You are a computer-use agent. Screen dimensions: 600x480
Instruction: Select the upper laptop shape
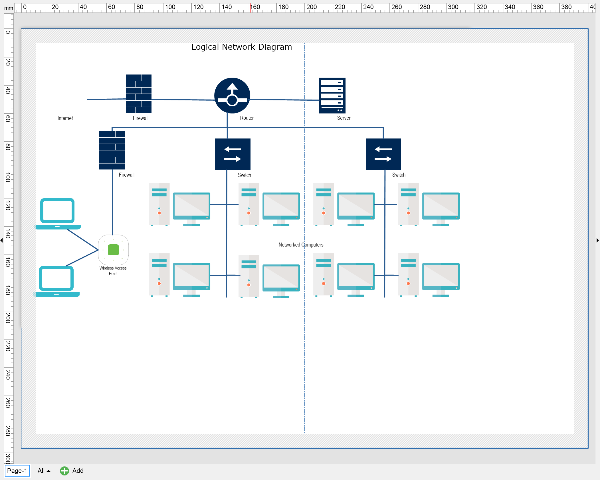pyautogui.click(x=58, y=214)
